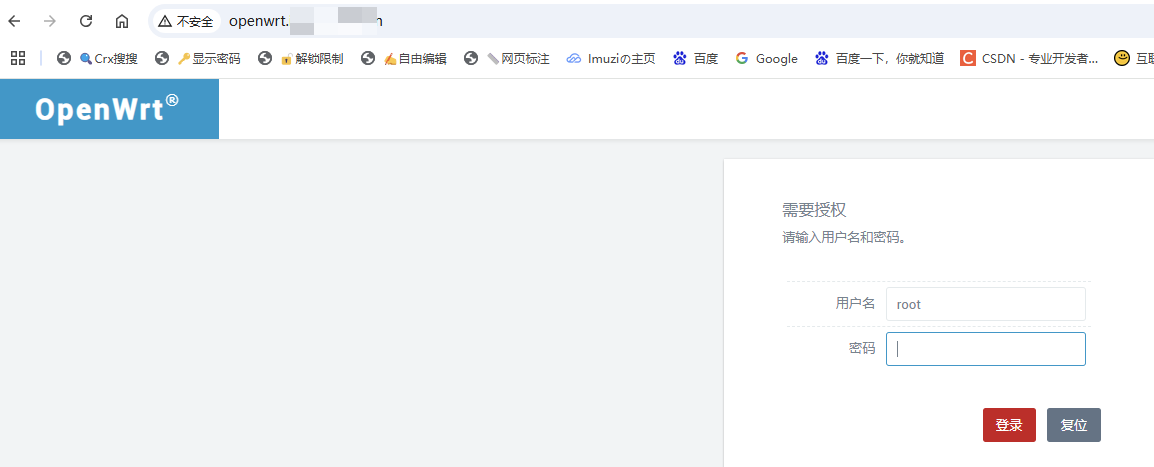
Task: Click the globe icon beside Crx搜搜
Action: click(x=64, y=59)
